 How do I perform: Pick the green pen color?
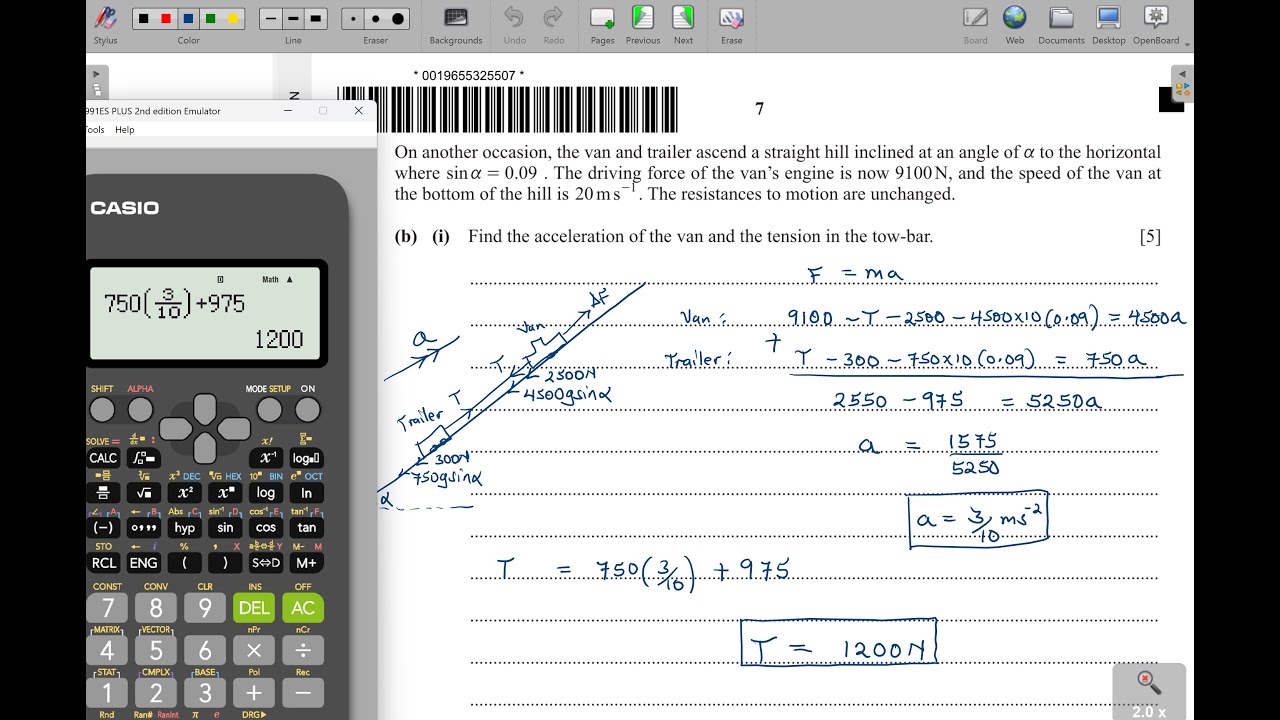click(210, 19)
